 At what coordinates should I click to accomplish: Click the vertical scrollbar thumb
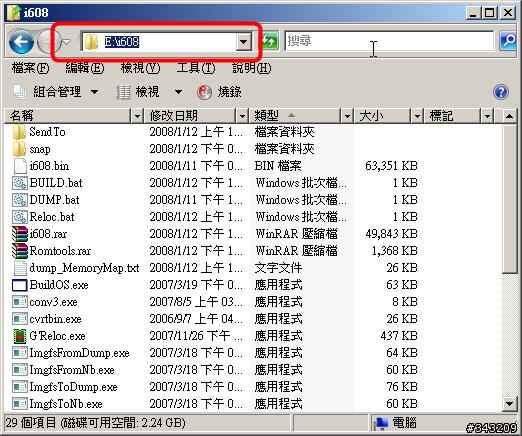tap(509, 199)
